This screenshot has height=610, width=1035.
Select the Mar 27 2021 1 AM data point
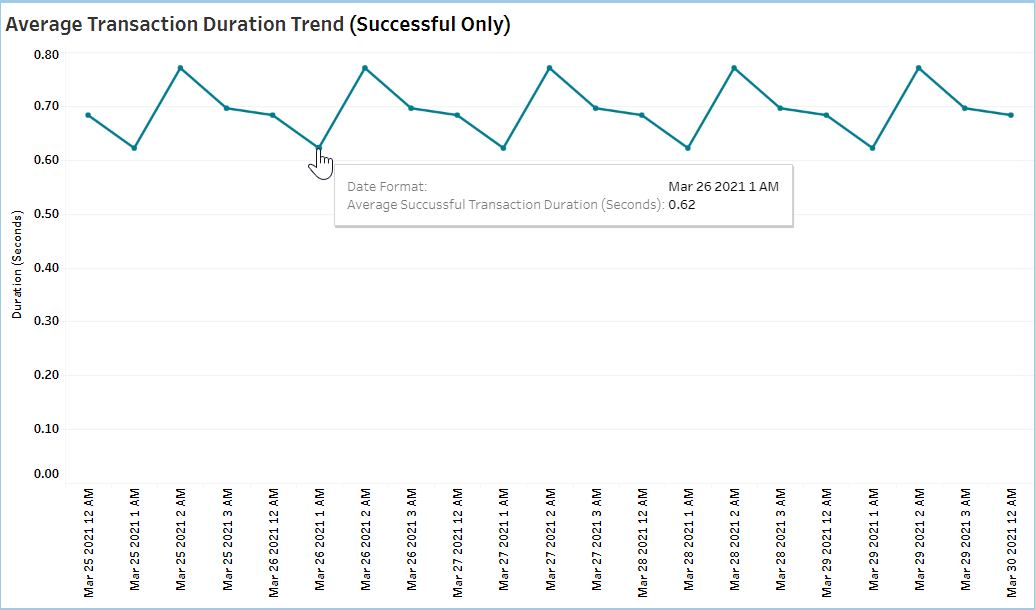503,148
